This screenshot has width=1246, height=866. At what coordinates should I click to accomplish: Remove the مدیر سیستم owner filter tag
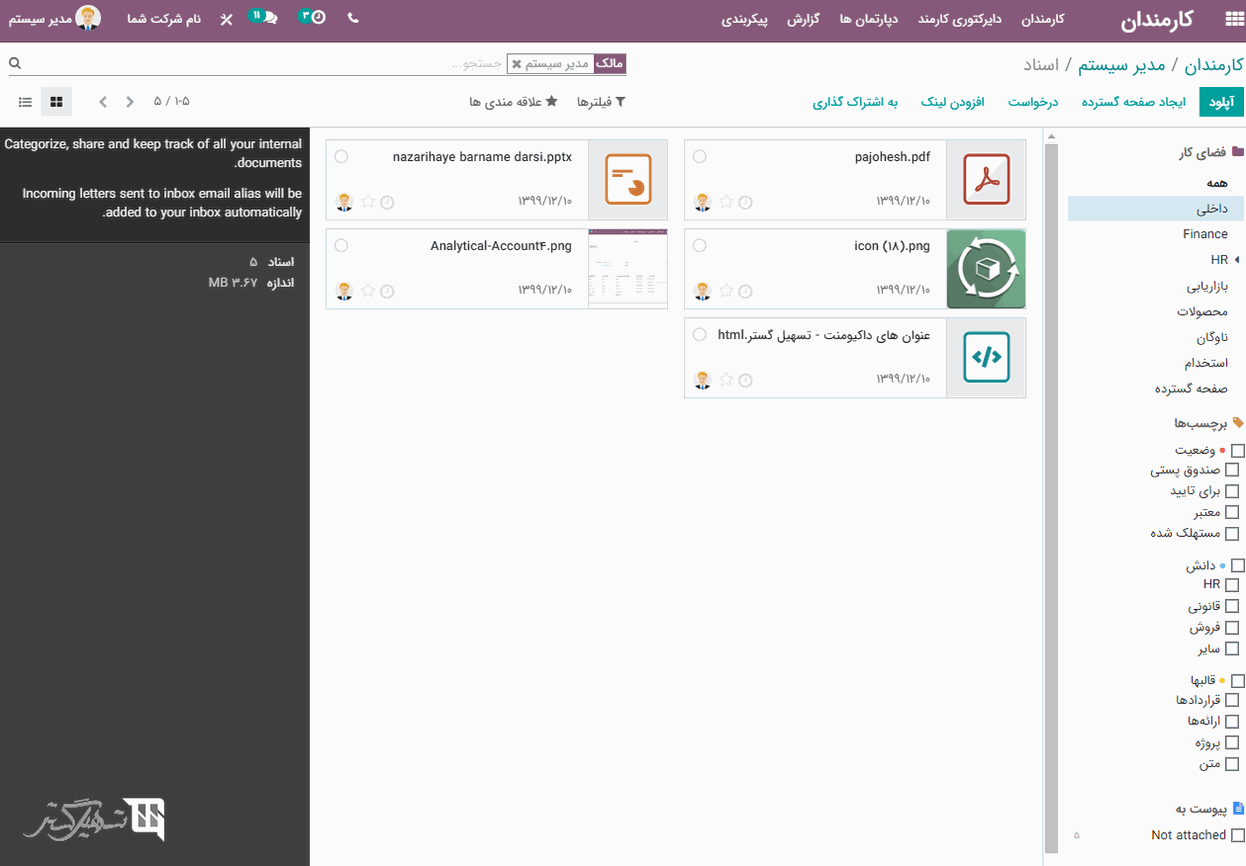point(516,64)
